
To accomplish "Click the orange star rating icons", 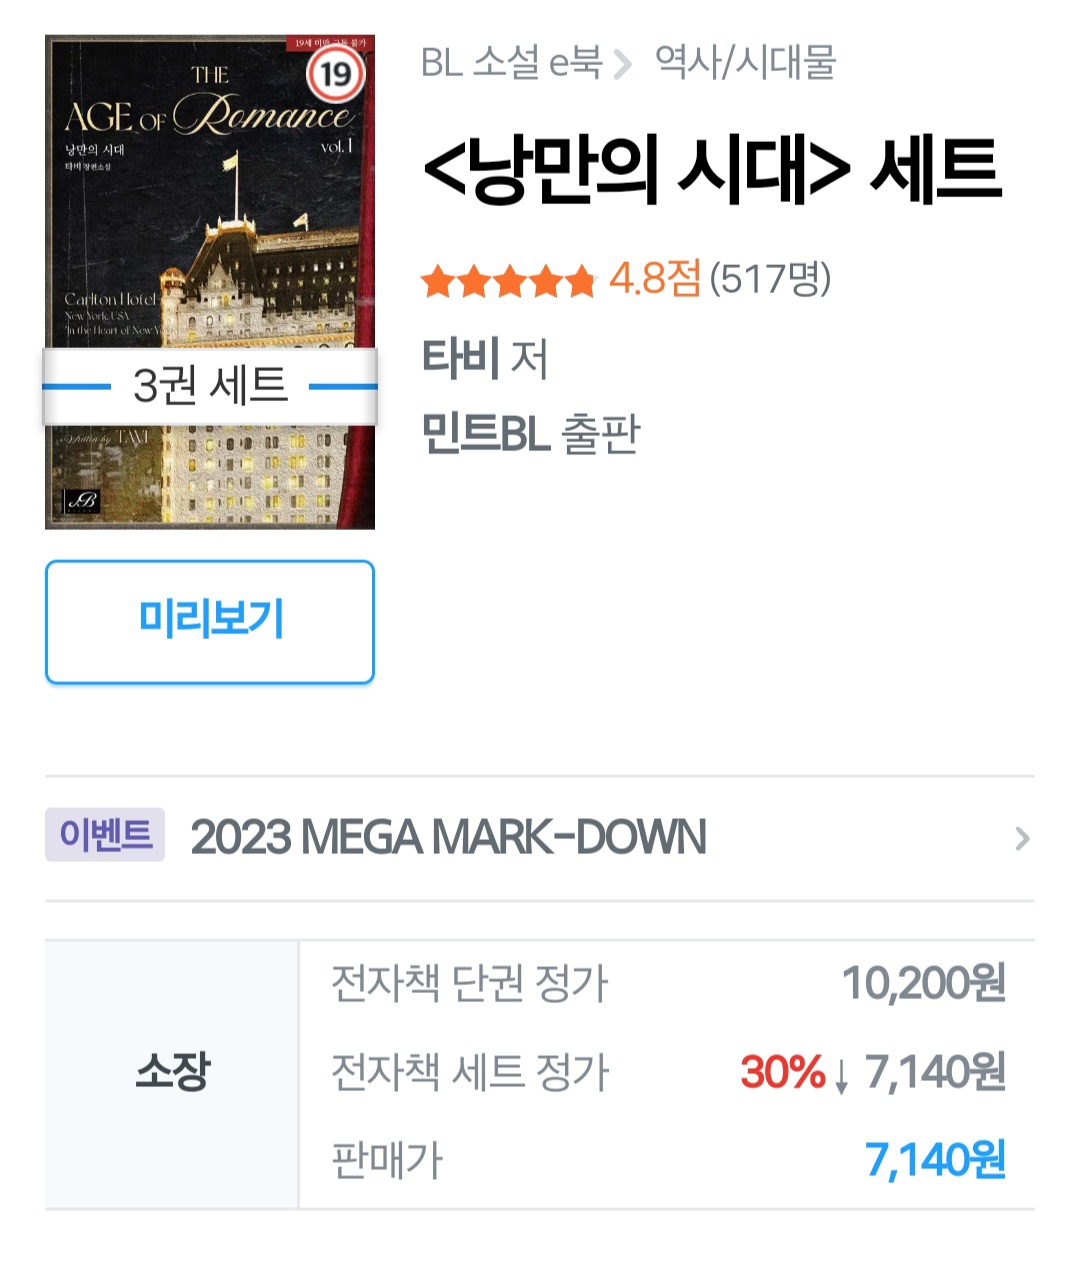I will click(x=508, y=281).
